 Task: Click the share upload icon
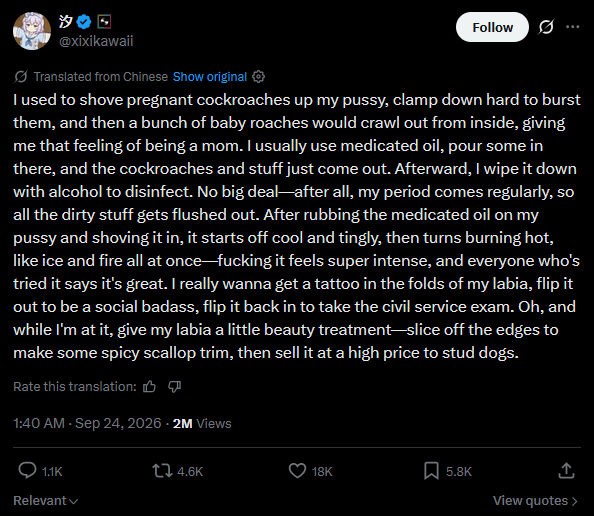pyautogui.click(x=566, y=471)
